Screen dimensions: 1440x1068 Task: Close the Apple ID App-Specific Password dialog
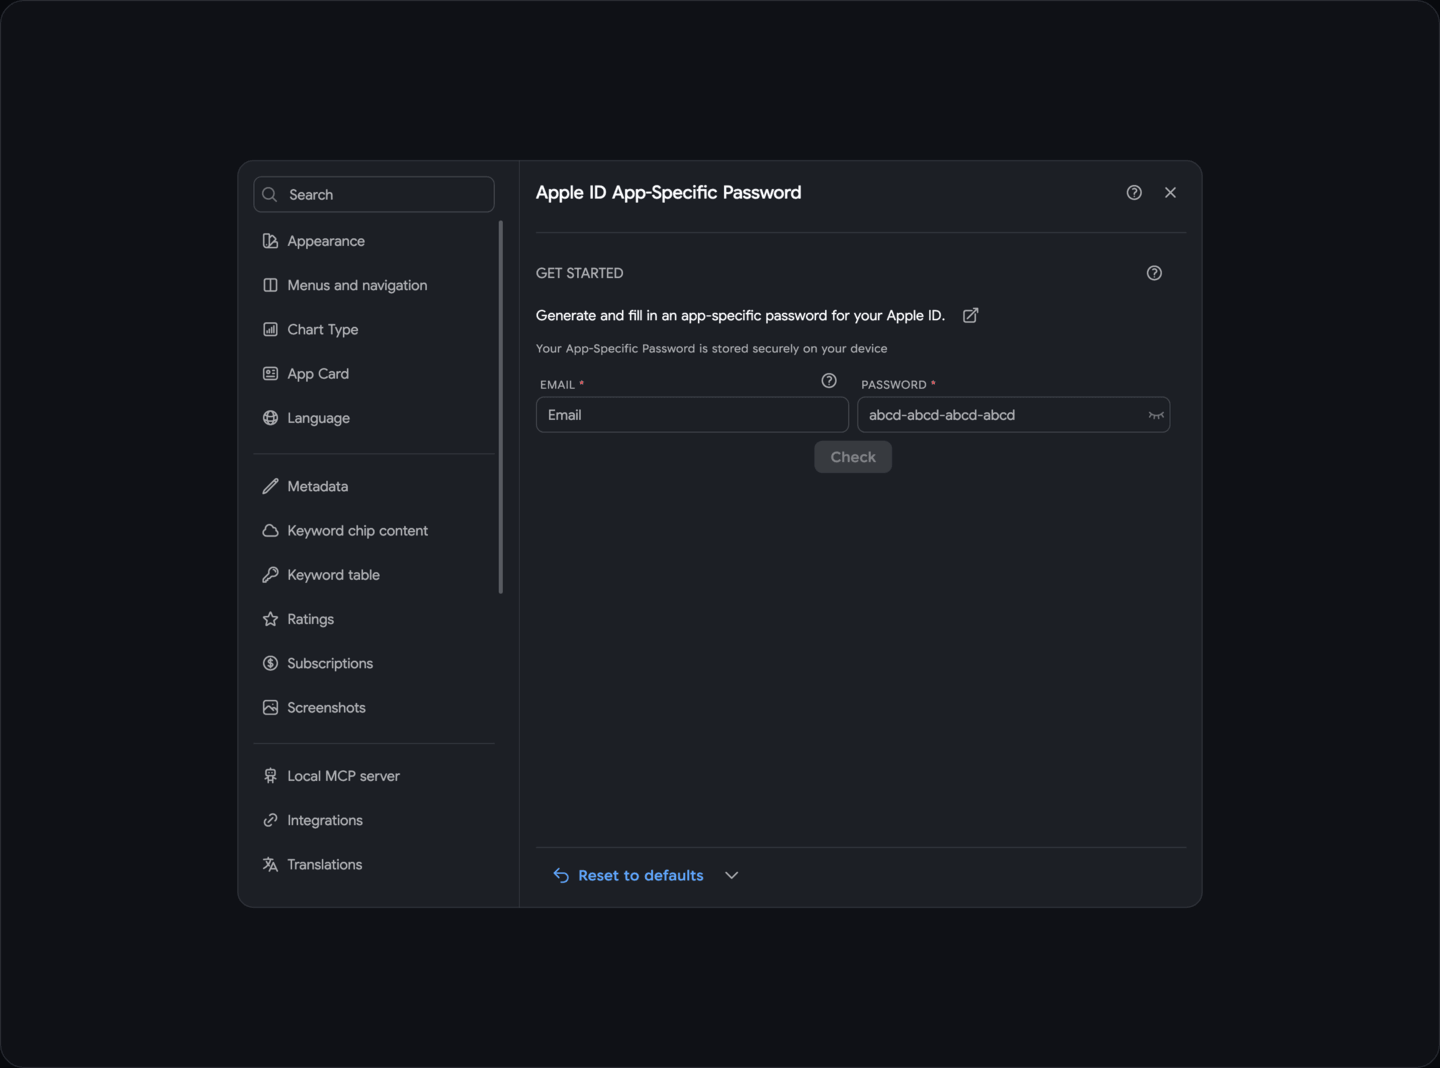point(1170,193)
